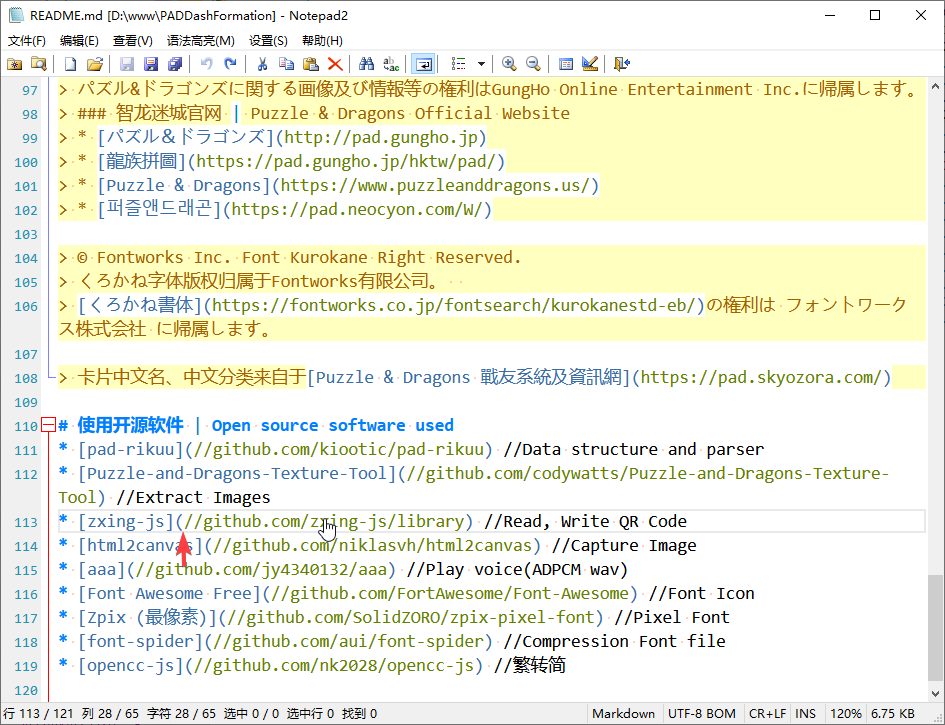Click the pad.skyozora.com URL on line 108
The height and width of the screenshot is (725, 945).
(761, 378)
